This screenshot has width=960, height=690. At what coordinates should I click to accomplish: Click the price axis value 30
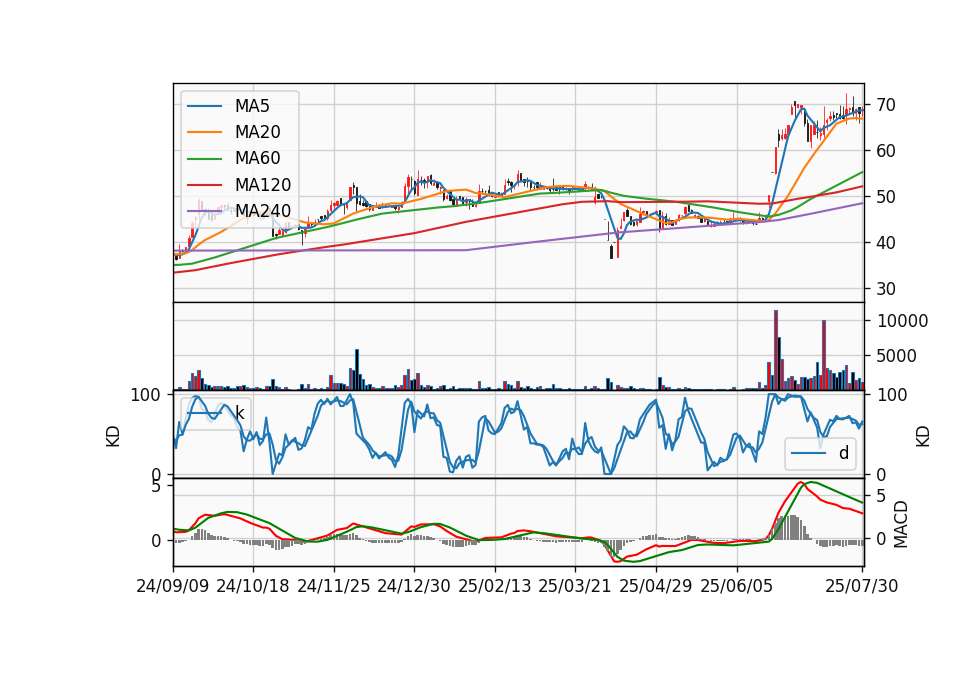point(886,289)
